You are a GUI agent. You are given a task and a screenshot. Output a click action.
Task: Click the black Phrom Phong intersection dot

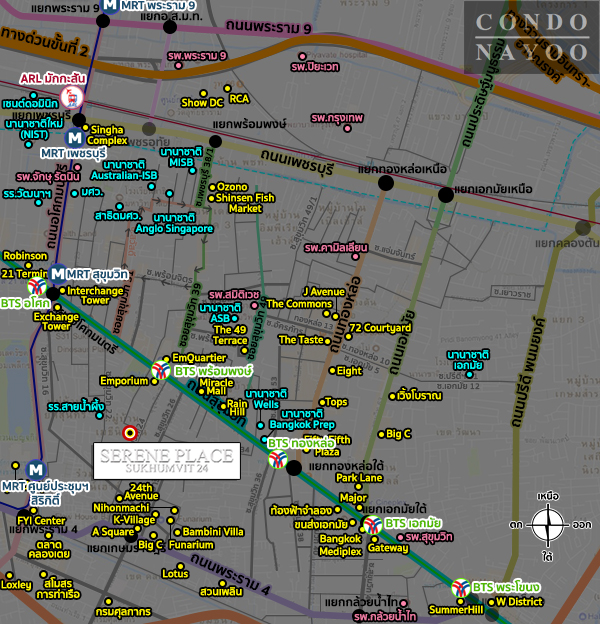pyautogui.click(x=215, y=141)
